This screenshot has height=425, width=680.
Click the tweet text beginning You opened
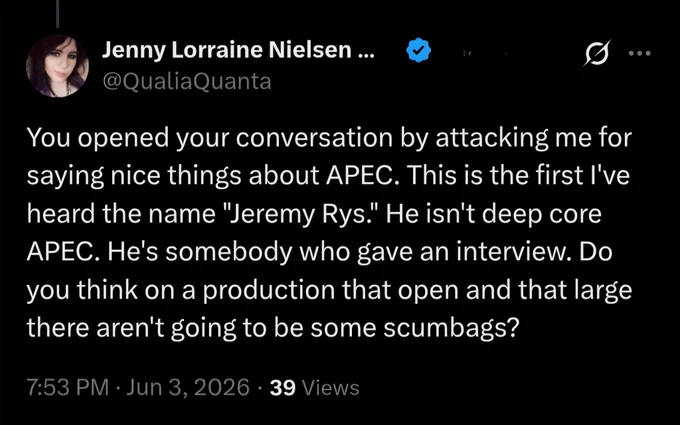(x=329, y=232)
